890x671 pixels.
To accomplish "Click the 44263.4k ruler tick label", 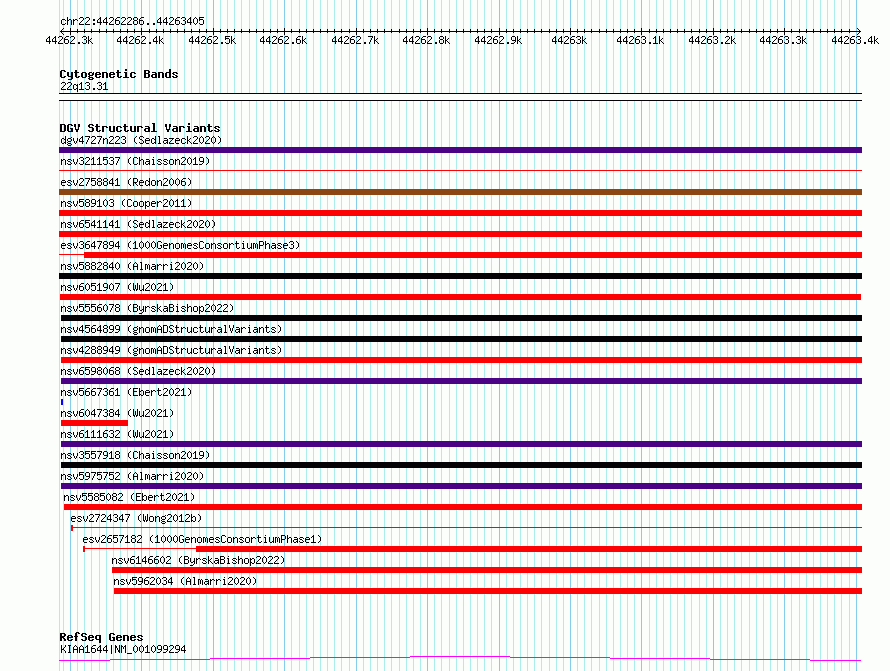I will (855, 40).
